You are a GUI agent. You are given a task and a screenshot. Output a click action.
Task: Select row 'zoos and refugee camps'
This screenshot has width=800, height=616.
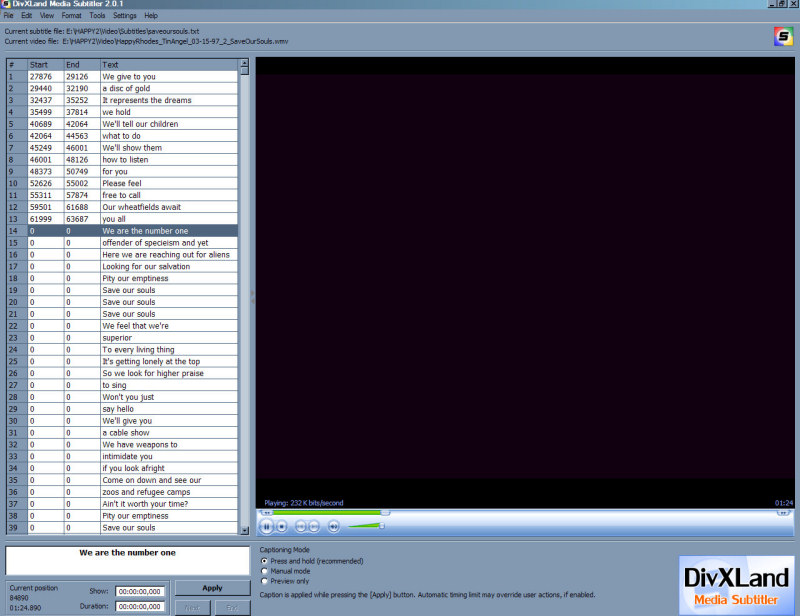pos(122,492)
